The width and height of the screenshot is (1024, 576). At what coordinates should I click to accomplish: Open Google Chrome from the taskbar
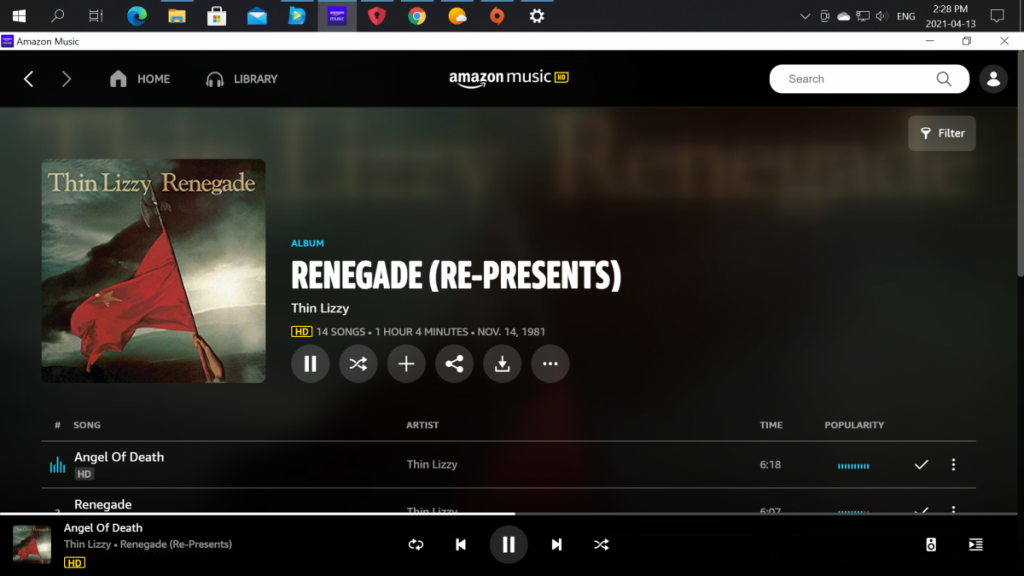point(417,16)
